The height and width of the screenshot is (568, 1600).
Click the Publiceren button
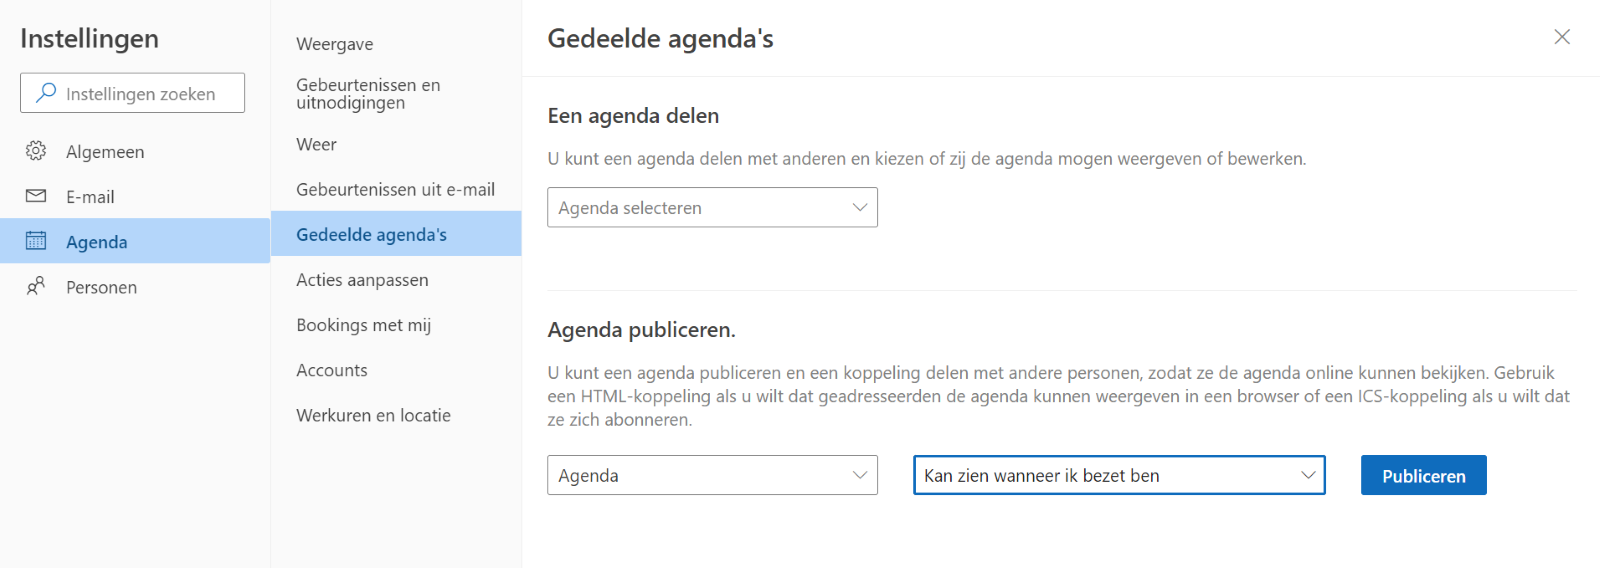(1423, 475)
